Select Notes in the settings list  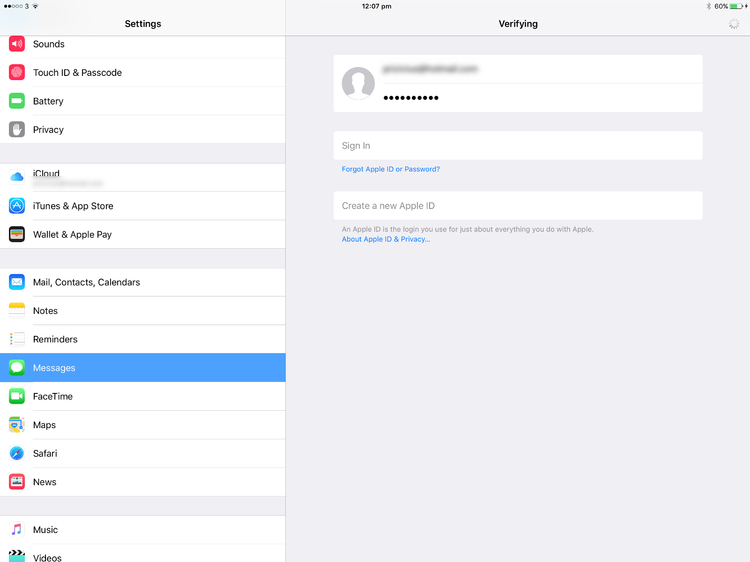coord(143,311)
